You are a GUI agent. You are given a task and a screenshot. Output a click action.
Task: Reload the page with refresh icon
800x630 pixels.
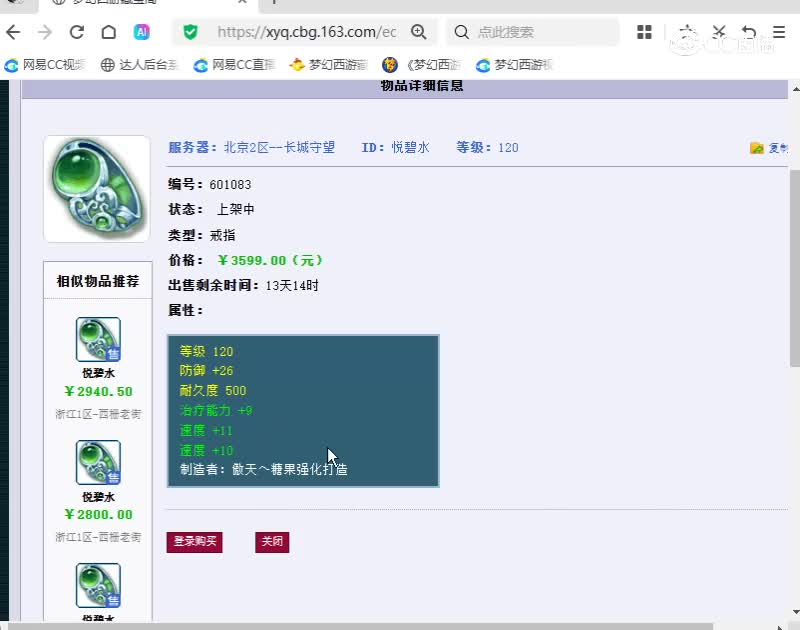tap(77, 32)
